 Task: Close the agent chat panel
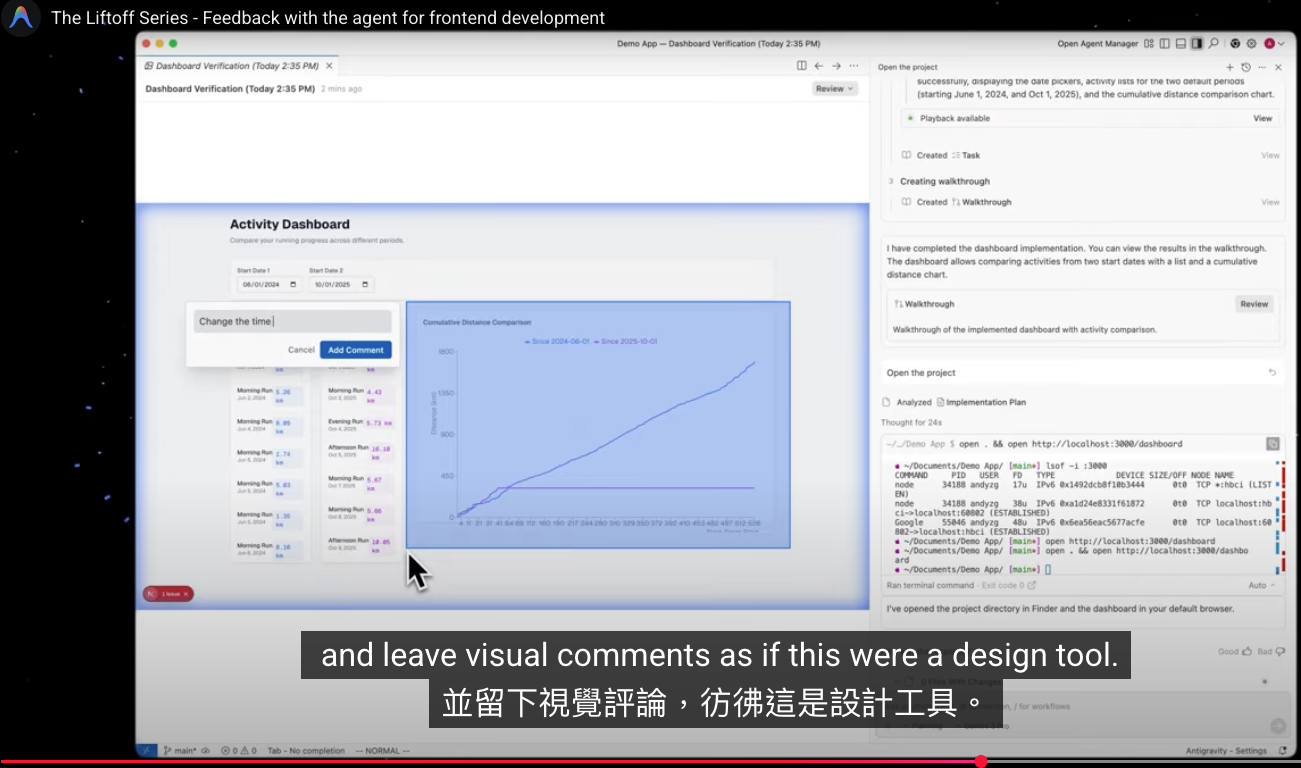(x=1277, y=67)
